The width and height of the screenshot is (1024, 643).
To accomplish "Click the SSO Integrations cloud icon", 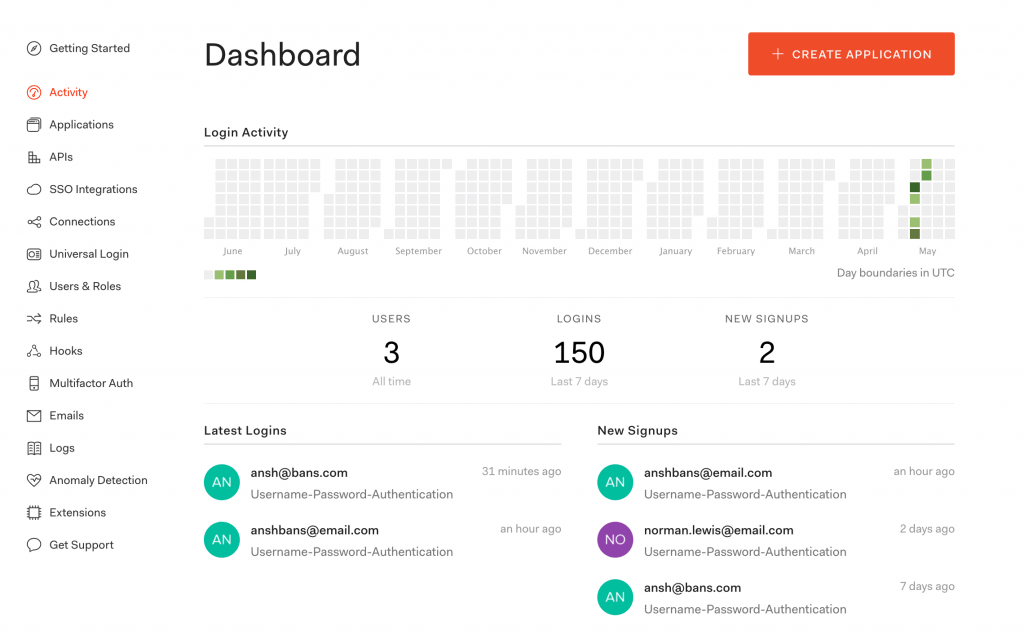I will click(x=34, y=189).
